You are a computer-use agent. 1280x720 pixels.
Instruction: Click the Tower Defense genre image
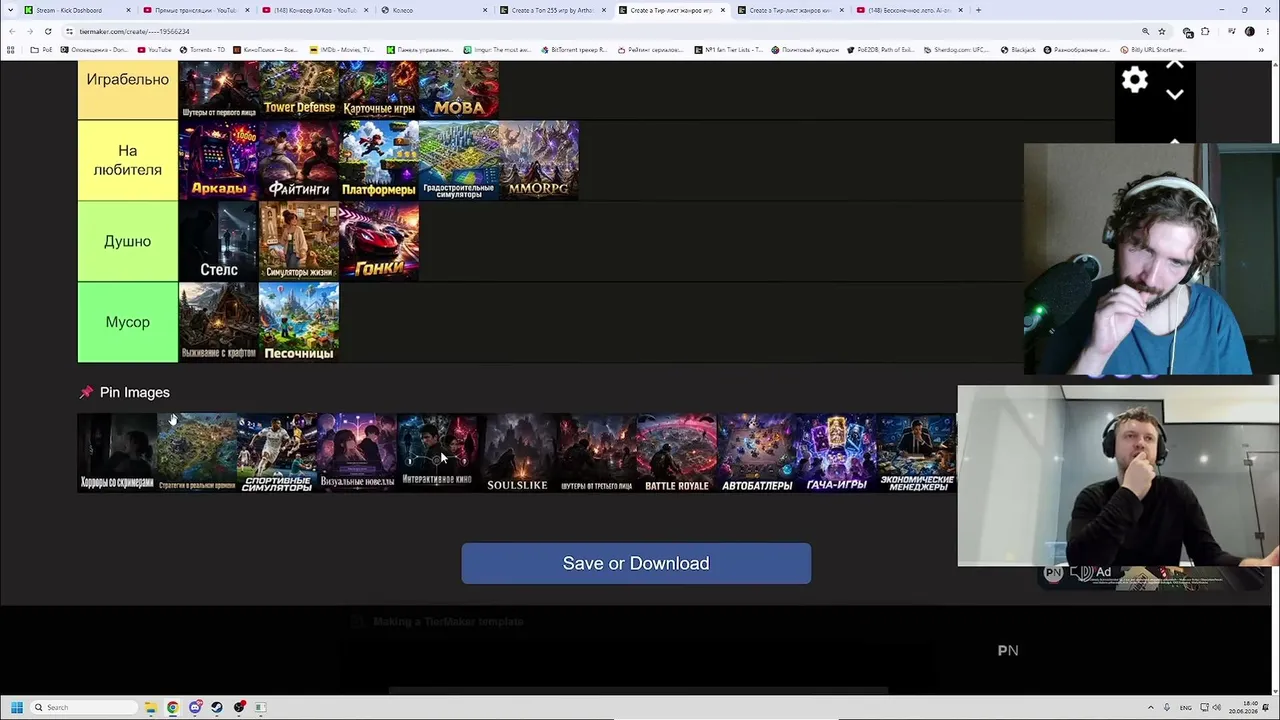[x=299, y=90]
